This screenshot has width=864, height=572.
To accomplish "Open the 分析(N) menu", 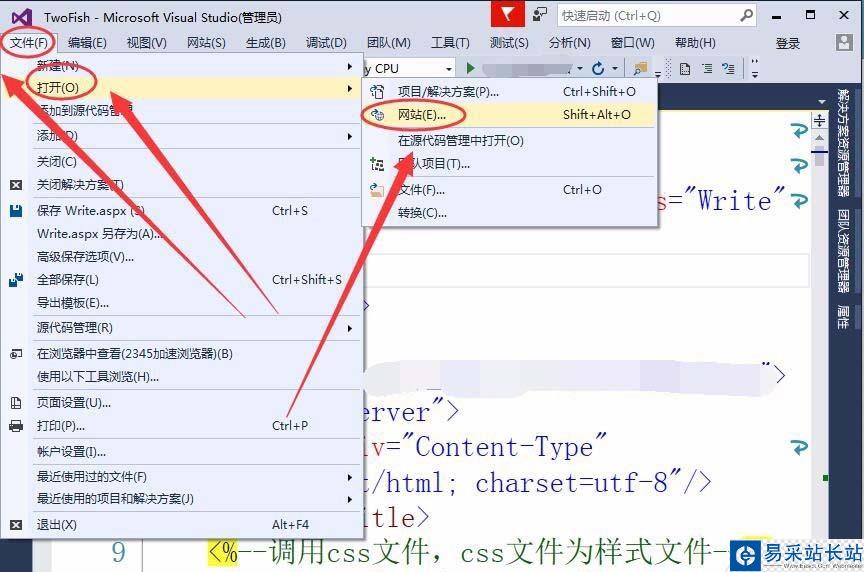I will (x=570, y=42).
